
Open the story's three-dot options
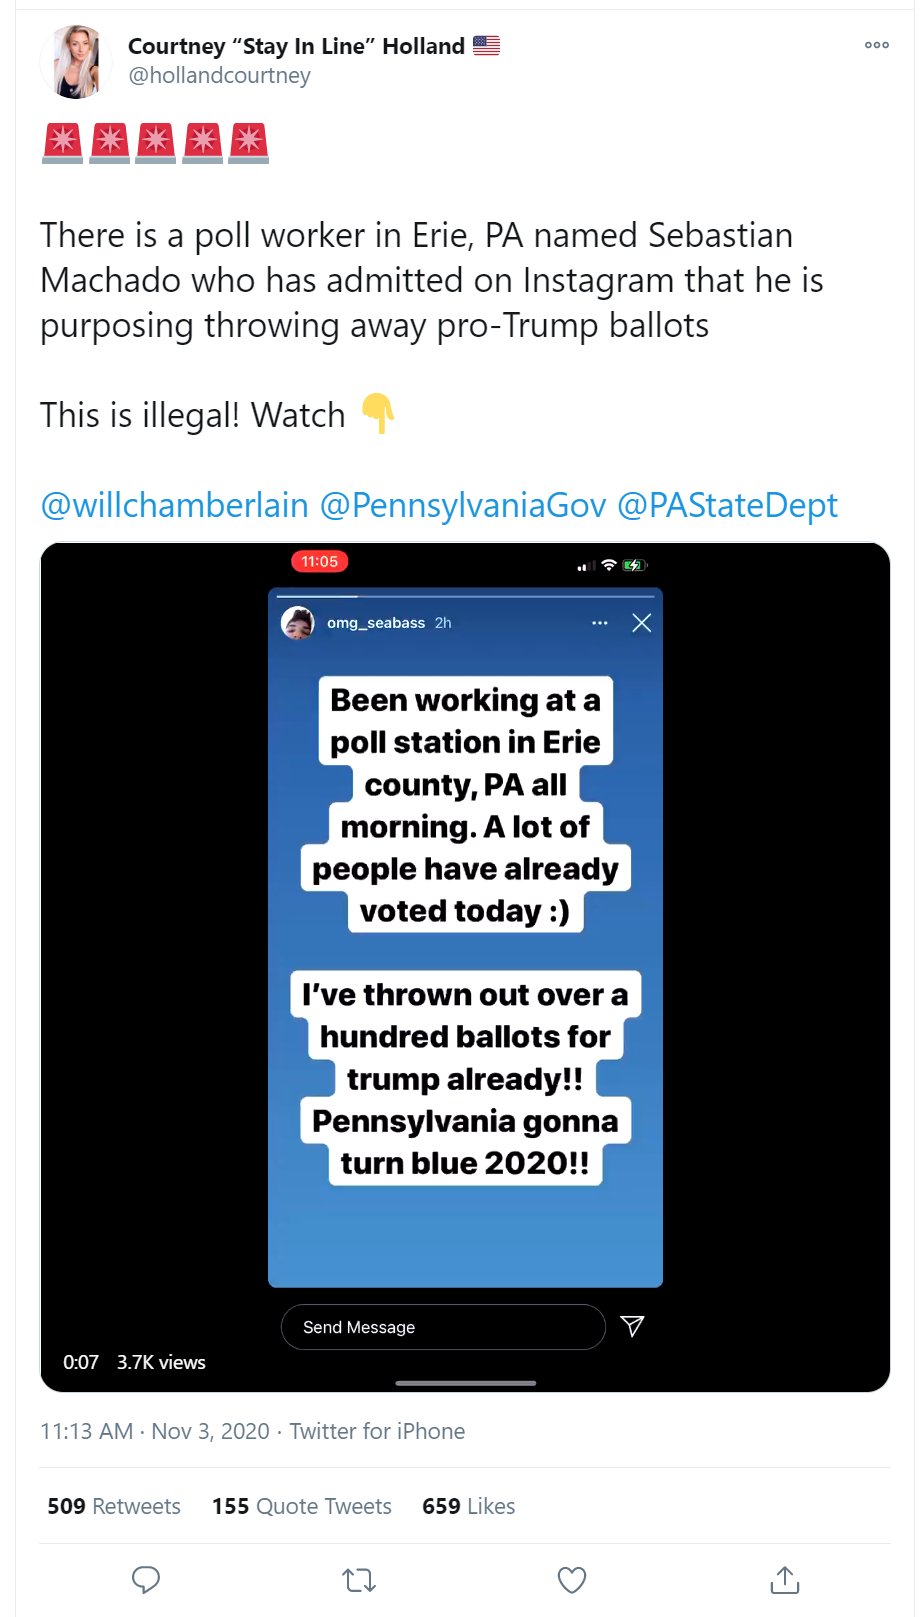point(600,623)
